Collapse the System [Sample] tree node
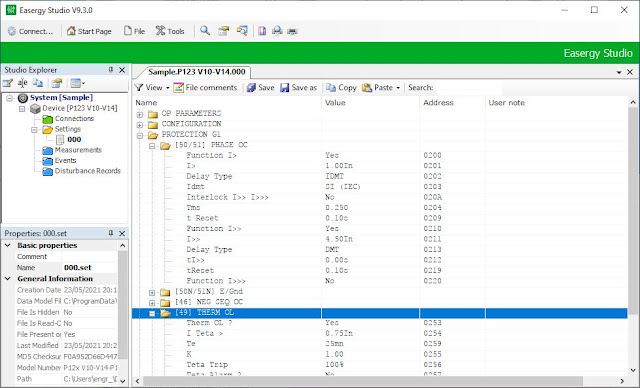This screenshot has width=640, height=388. [10, 98]
